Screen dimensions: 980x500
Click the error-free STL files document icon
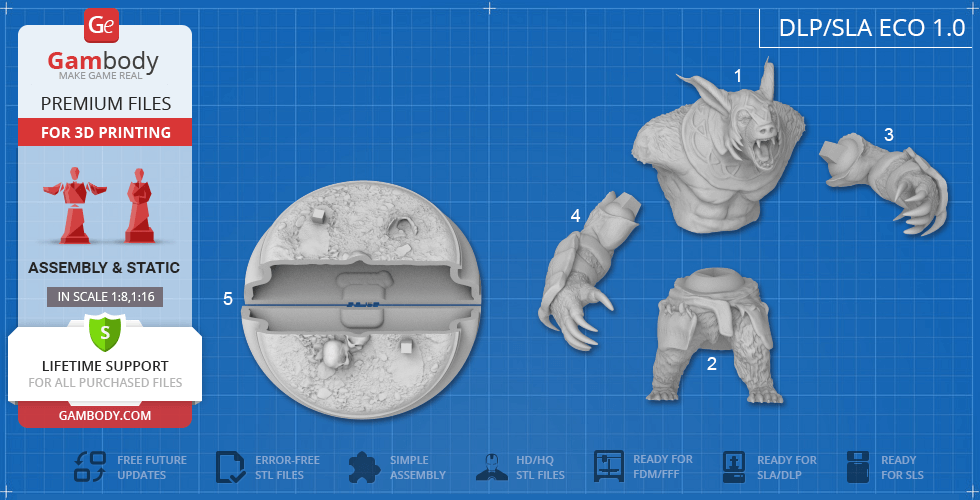click(231, 468)
